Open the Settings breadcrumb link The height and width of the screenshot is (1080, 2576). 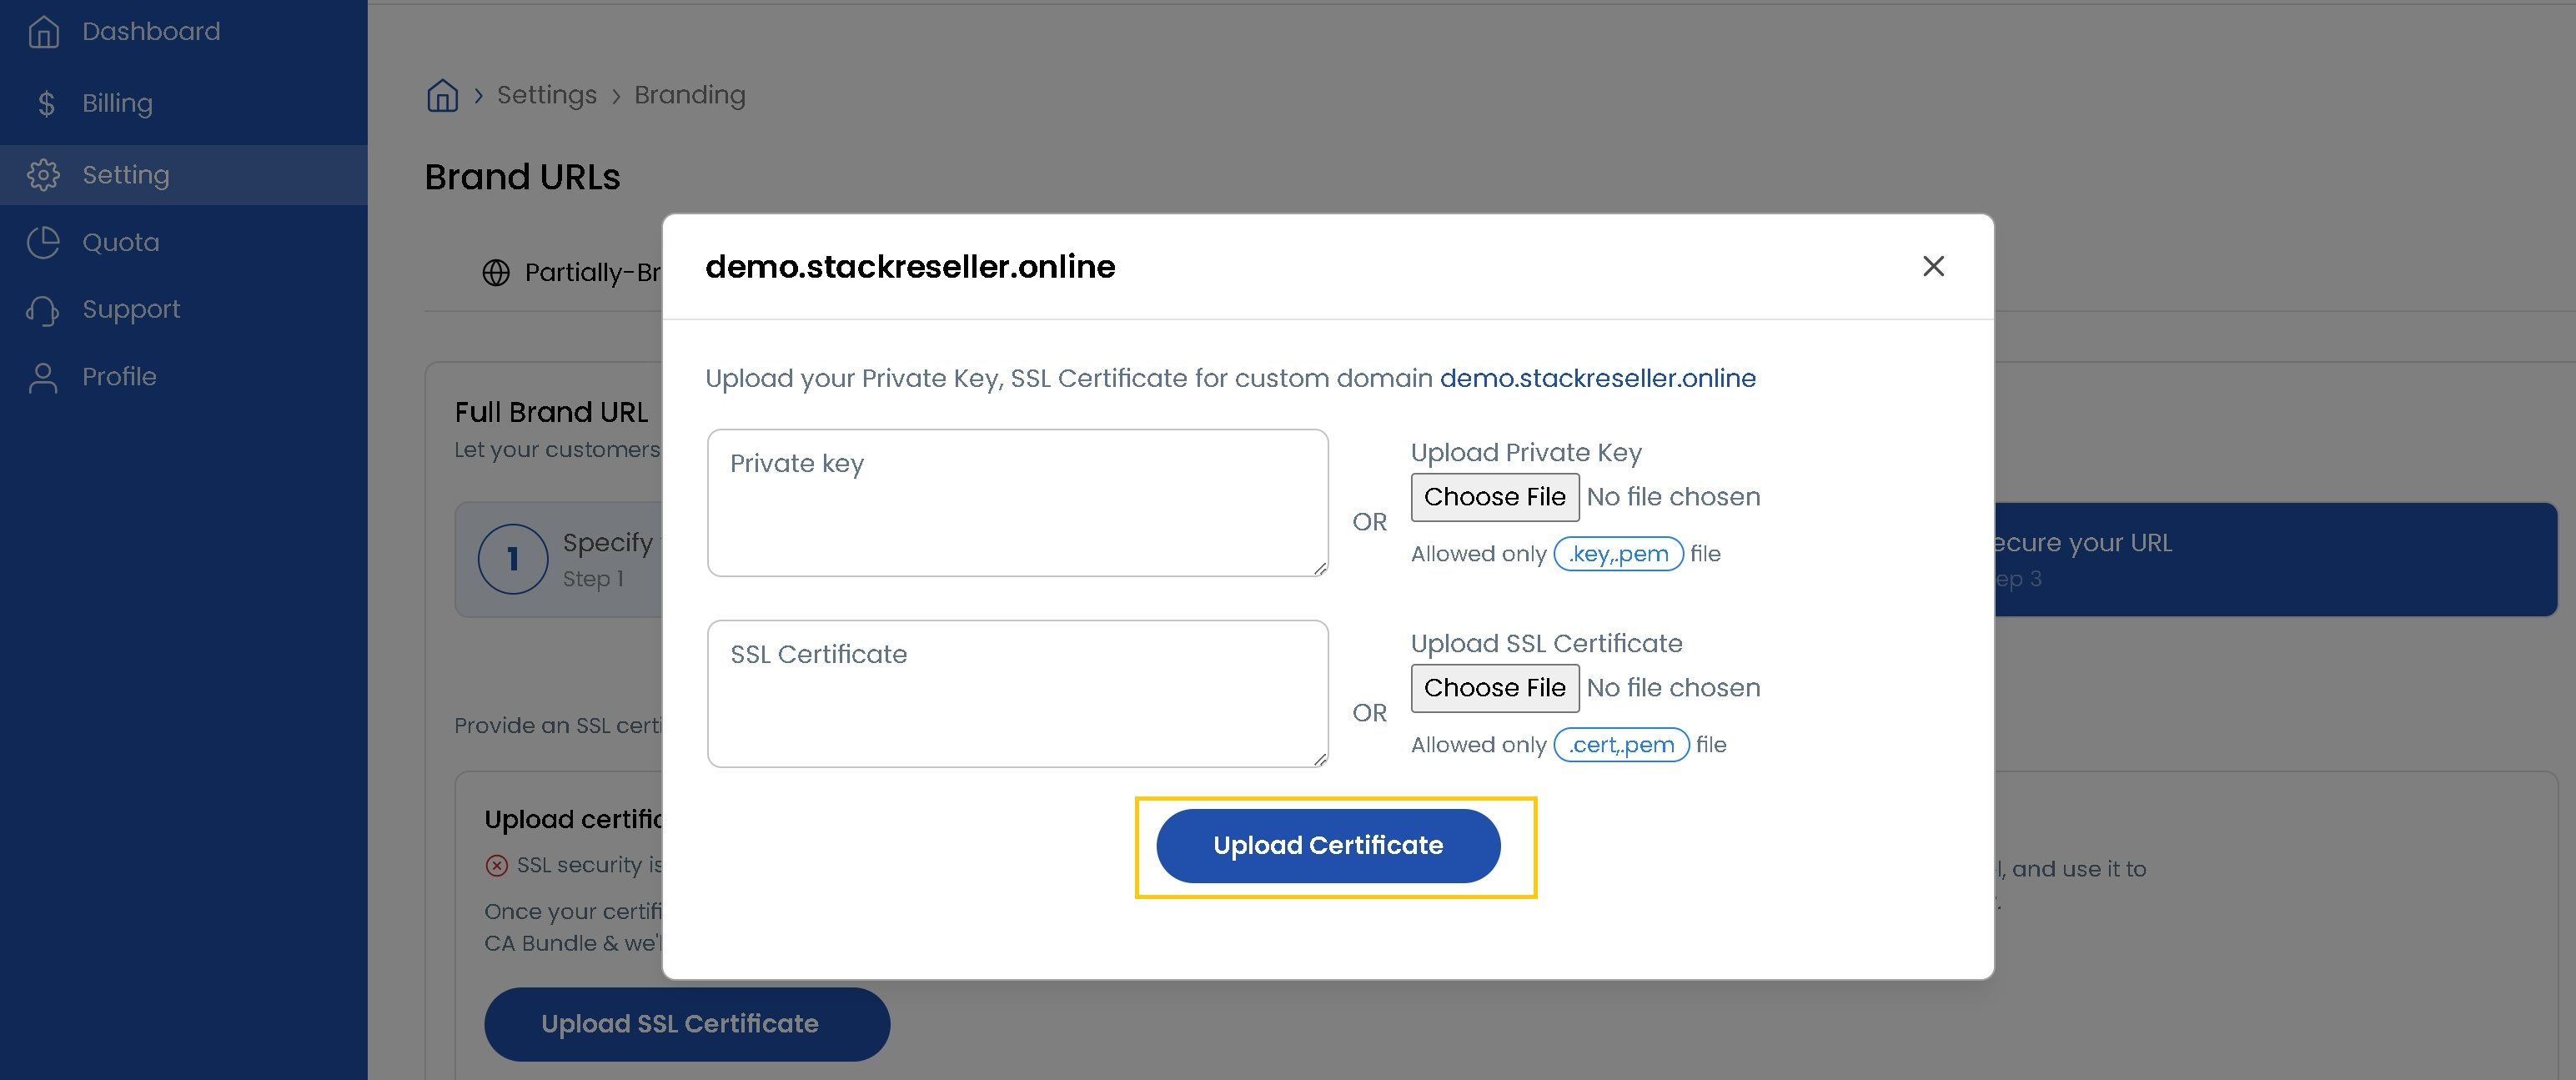pyautogui.click(x=546, y=95)
